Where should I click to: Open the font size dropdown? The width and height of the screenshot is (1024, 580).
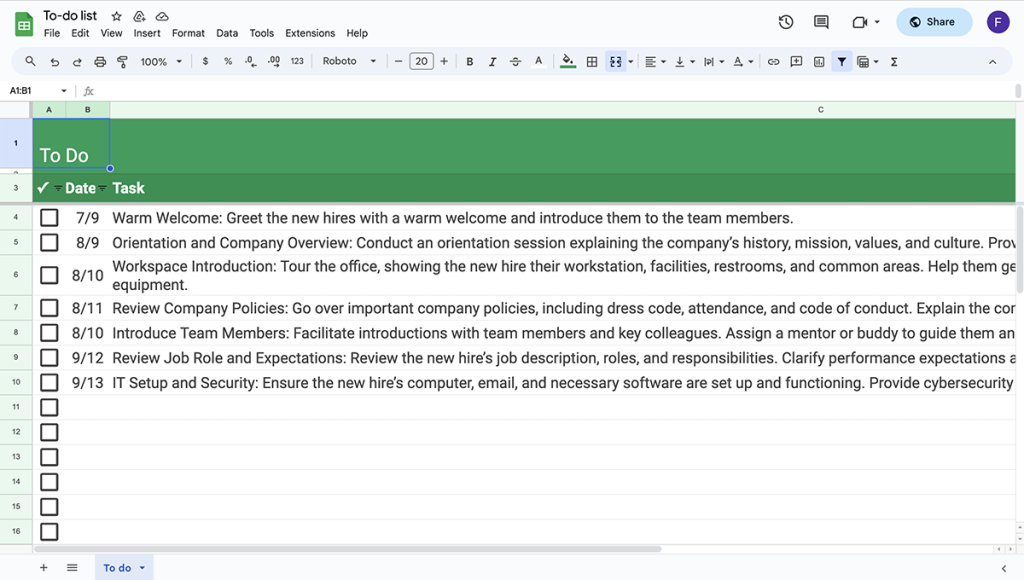[x=421, y=61]
